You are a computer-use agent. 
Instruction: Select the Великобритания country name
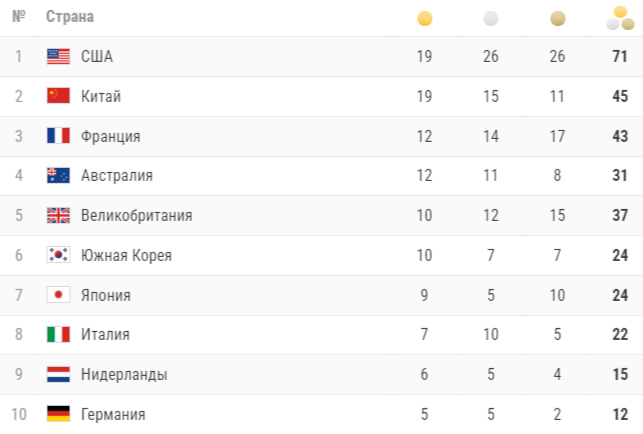click(137, 215)
